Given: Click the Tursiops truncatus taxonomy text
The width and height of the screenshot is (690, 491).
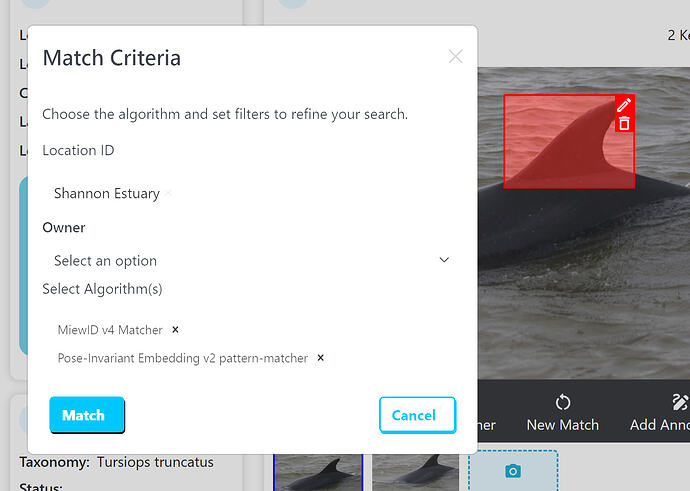Looking at the screenshot, I should point(155,462).
